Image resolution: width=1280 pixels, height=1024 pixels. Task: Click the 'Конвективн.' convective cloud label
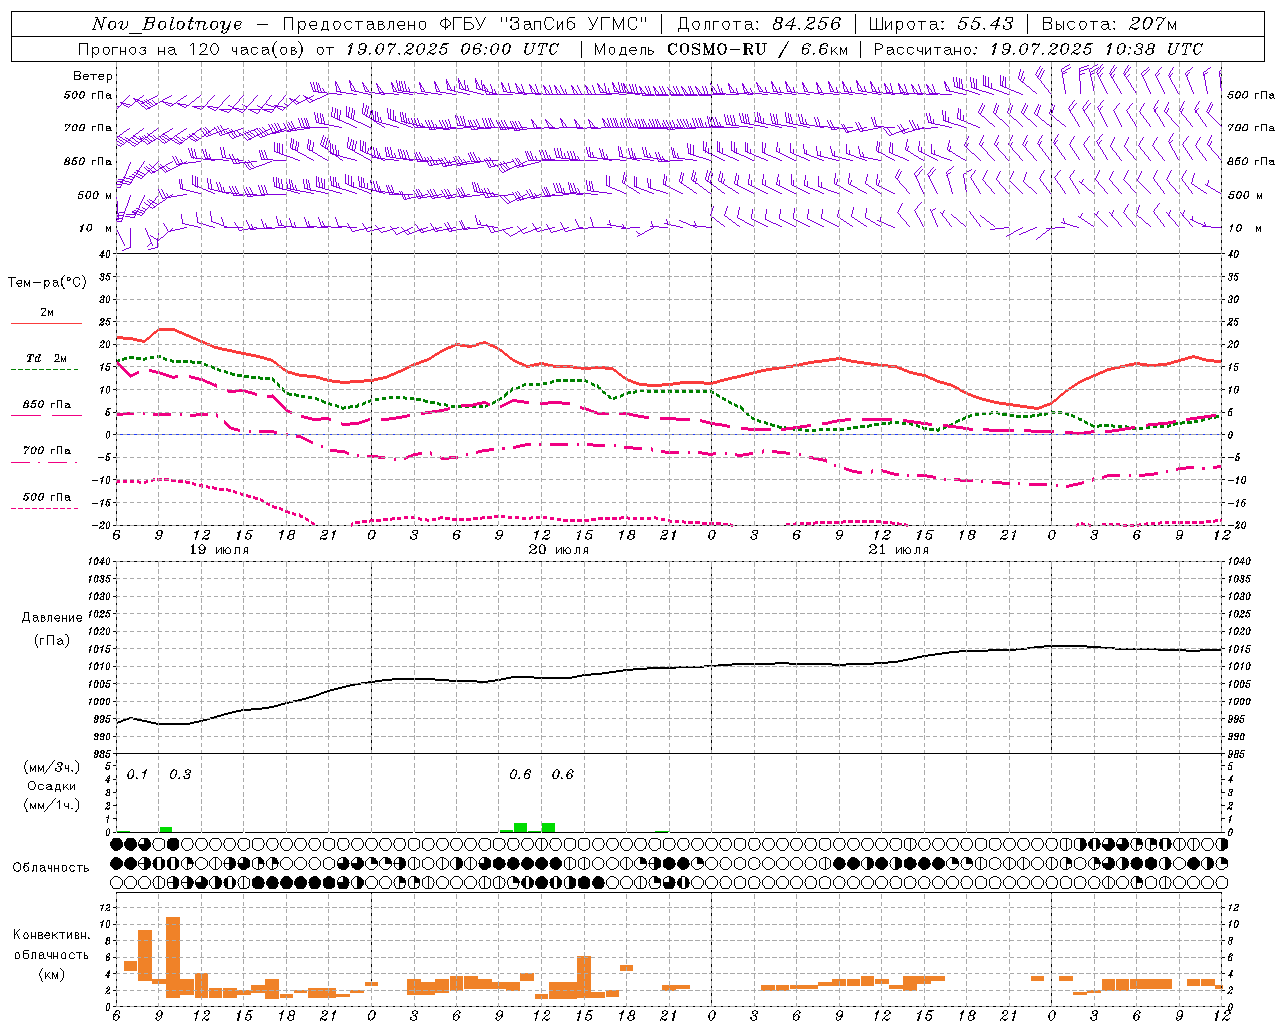tap(52, 935)
